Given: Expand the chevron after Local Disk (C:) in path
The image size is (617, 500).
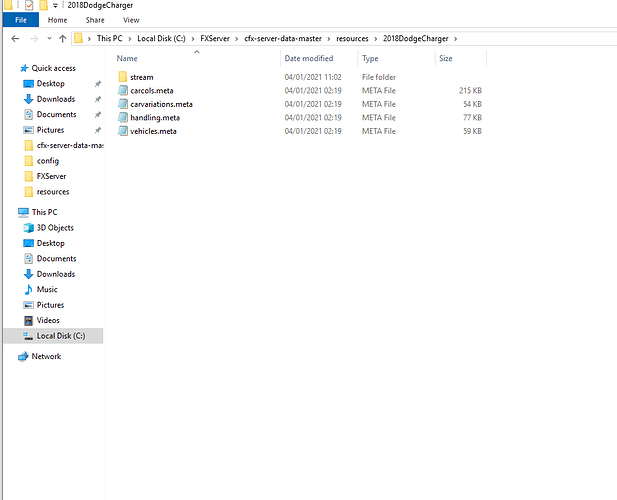Looking at the screenshot, I should tap(193, 39).
